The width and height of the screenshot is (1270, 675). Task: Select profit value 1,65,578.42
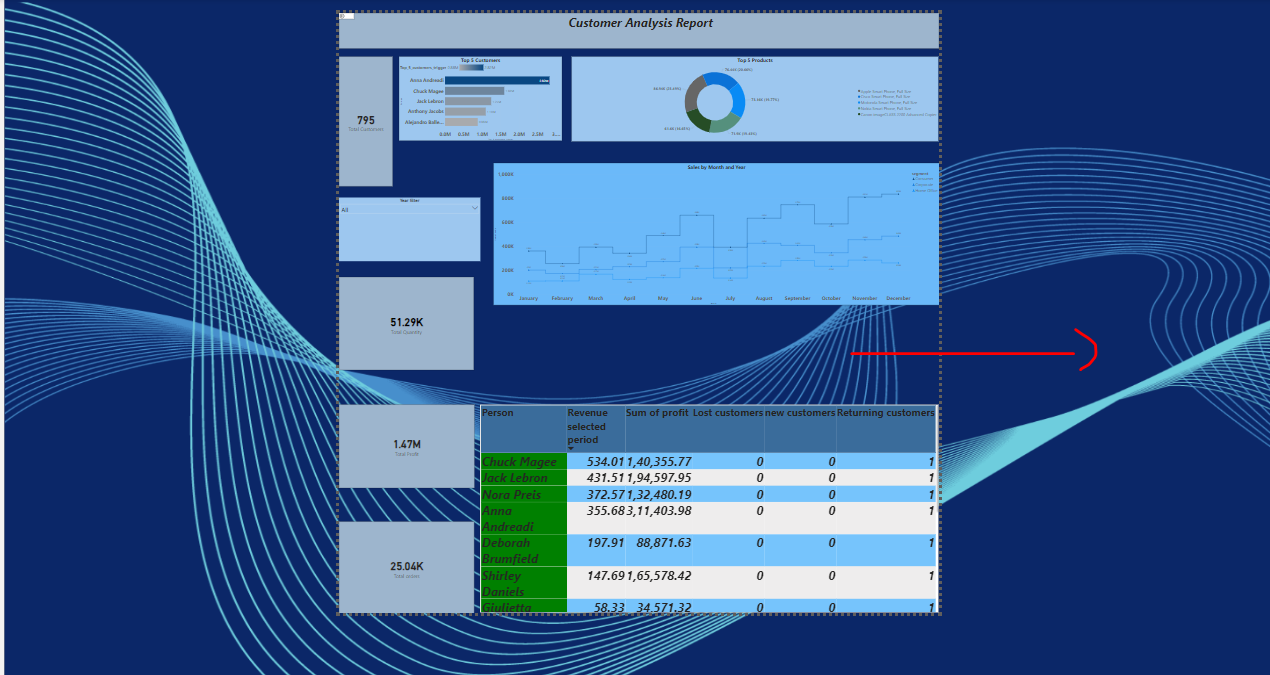(x=659, y=576)
